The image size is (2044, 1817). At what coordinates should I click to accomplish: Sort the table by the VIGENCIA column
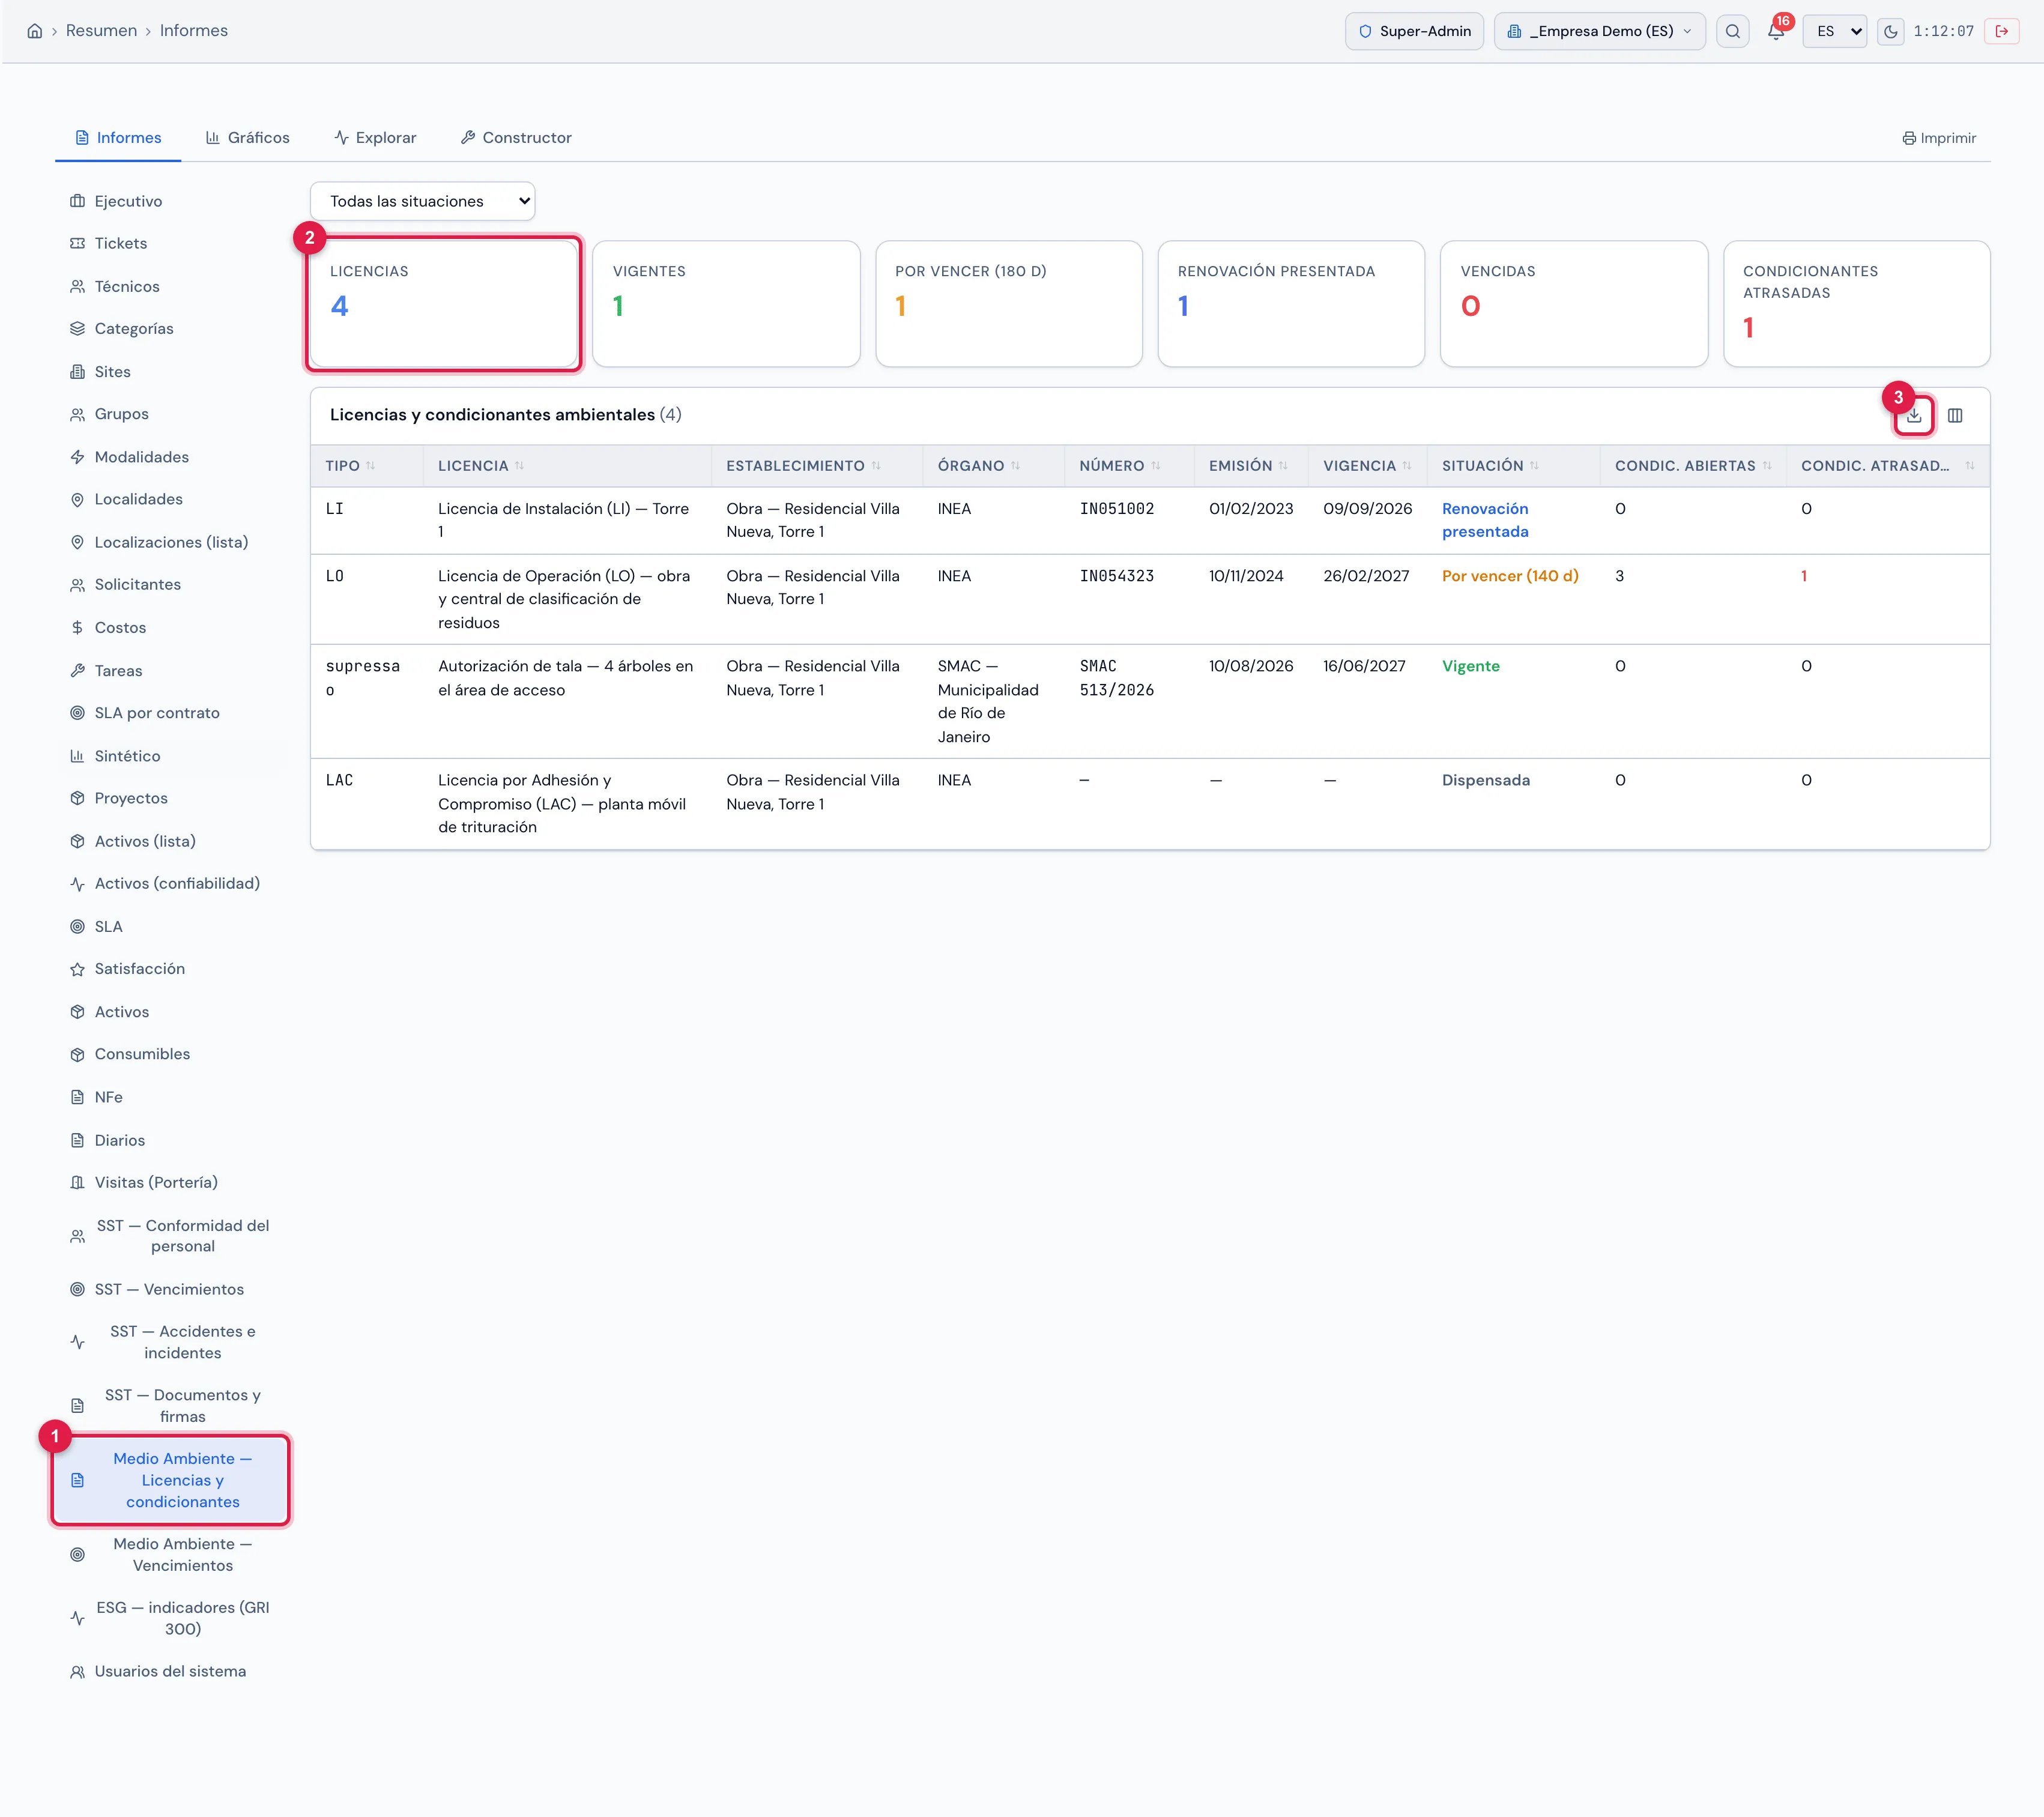tap(1367, 466)
